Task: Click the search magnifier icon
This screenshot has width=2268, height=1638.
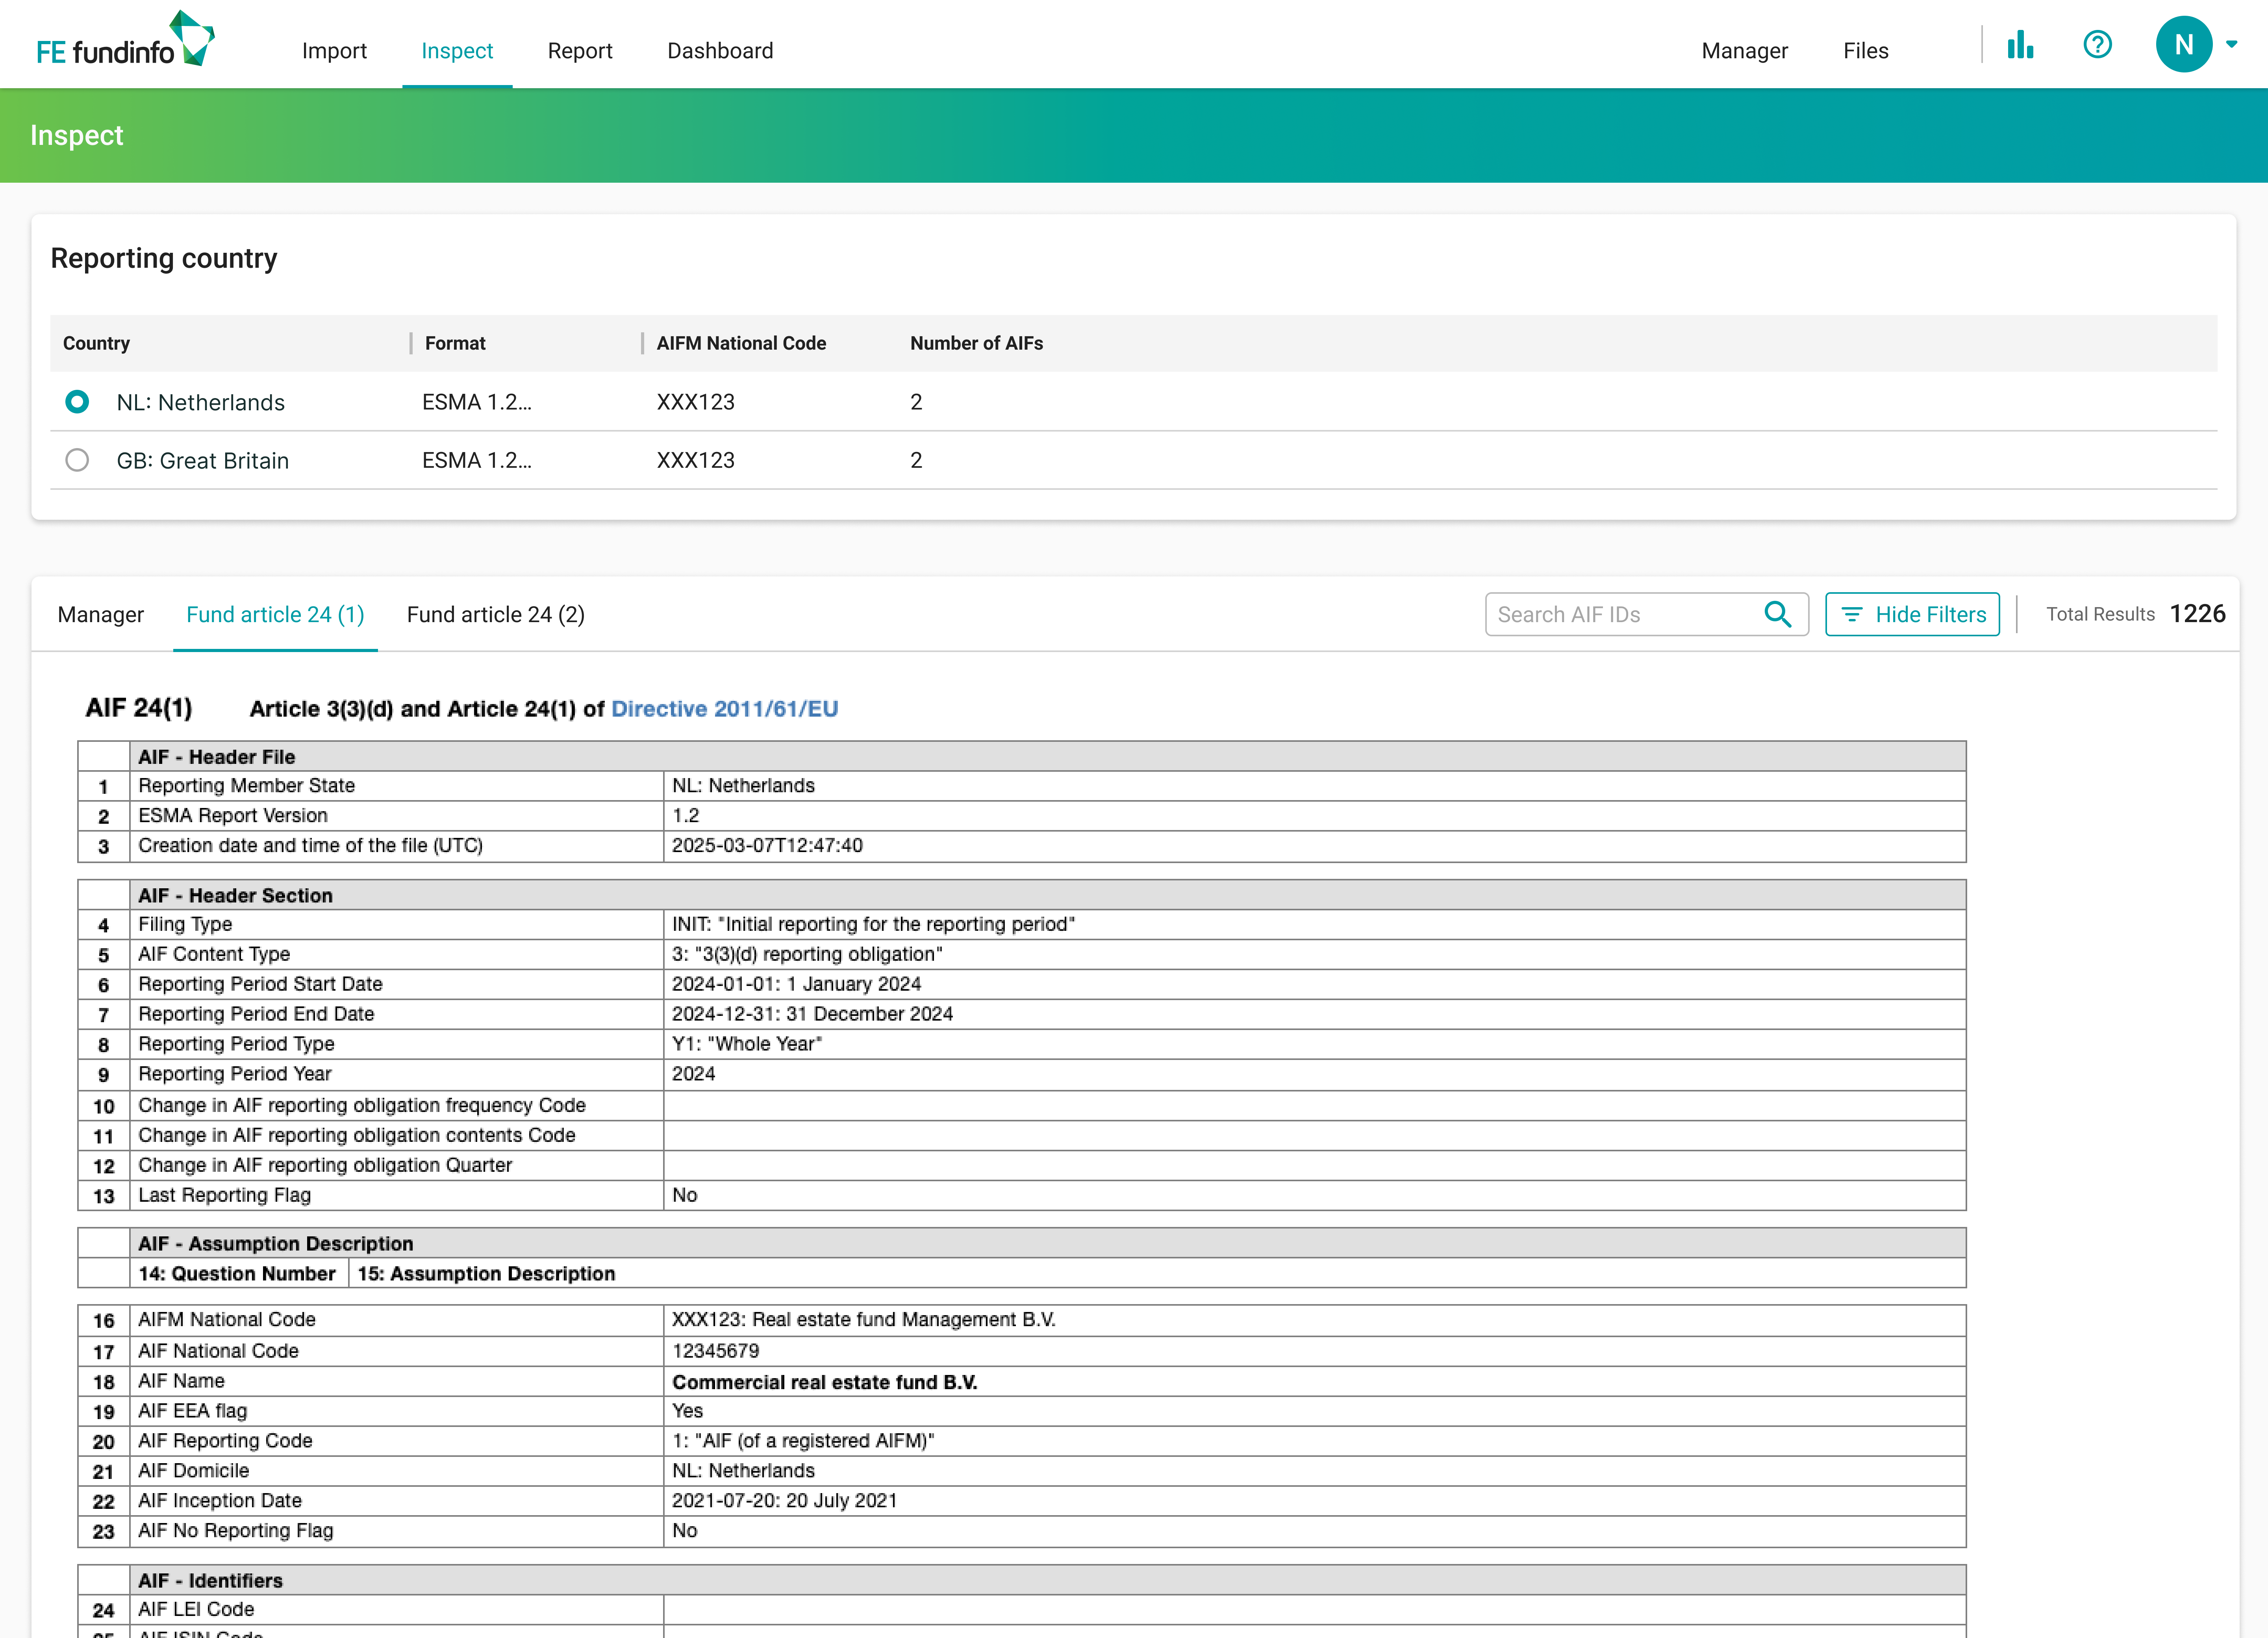Action: [1777, 614]
